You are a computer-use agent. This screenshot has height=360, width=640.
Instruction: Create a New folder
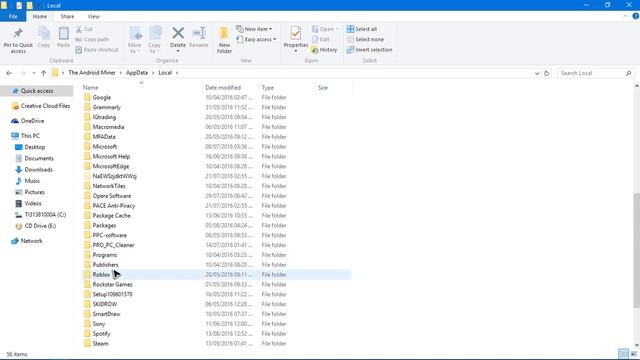[224, 40]
